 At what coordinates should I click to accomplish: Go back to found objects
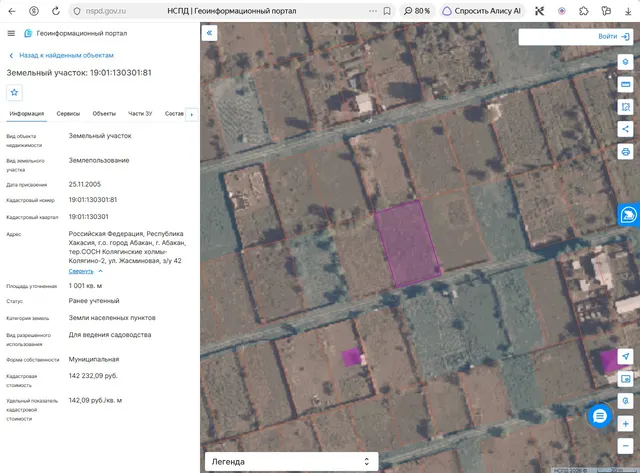click(x=61, y=55)
